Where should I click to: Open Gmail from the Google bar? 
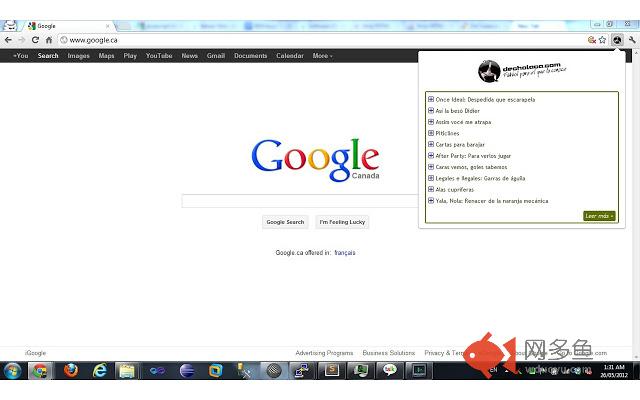(x=216, y=56)
